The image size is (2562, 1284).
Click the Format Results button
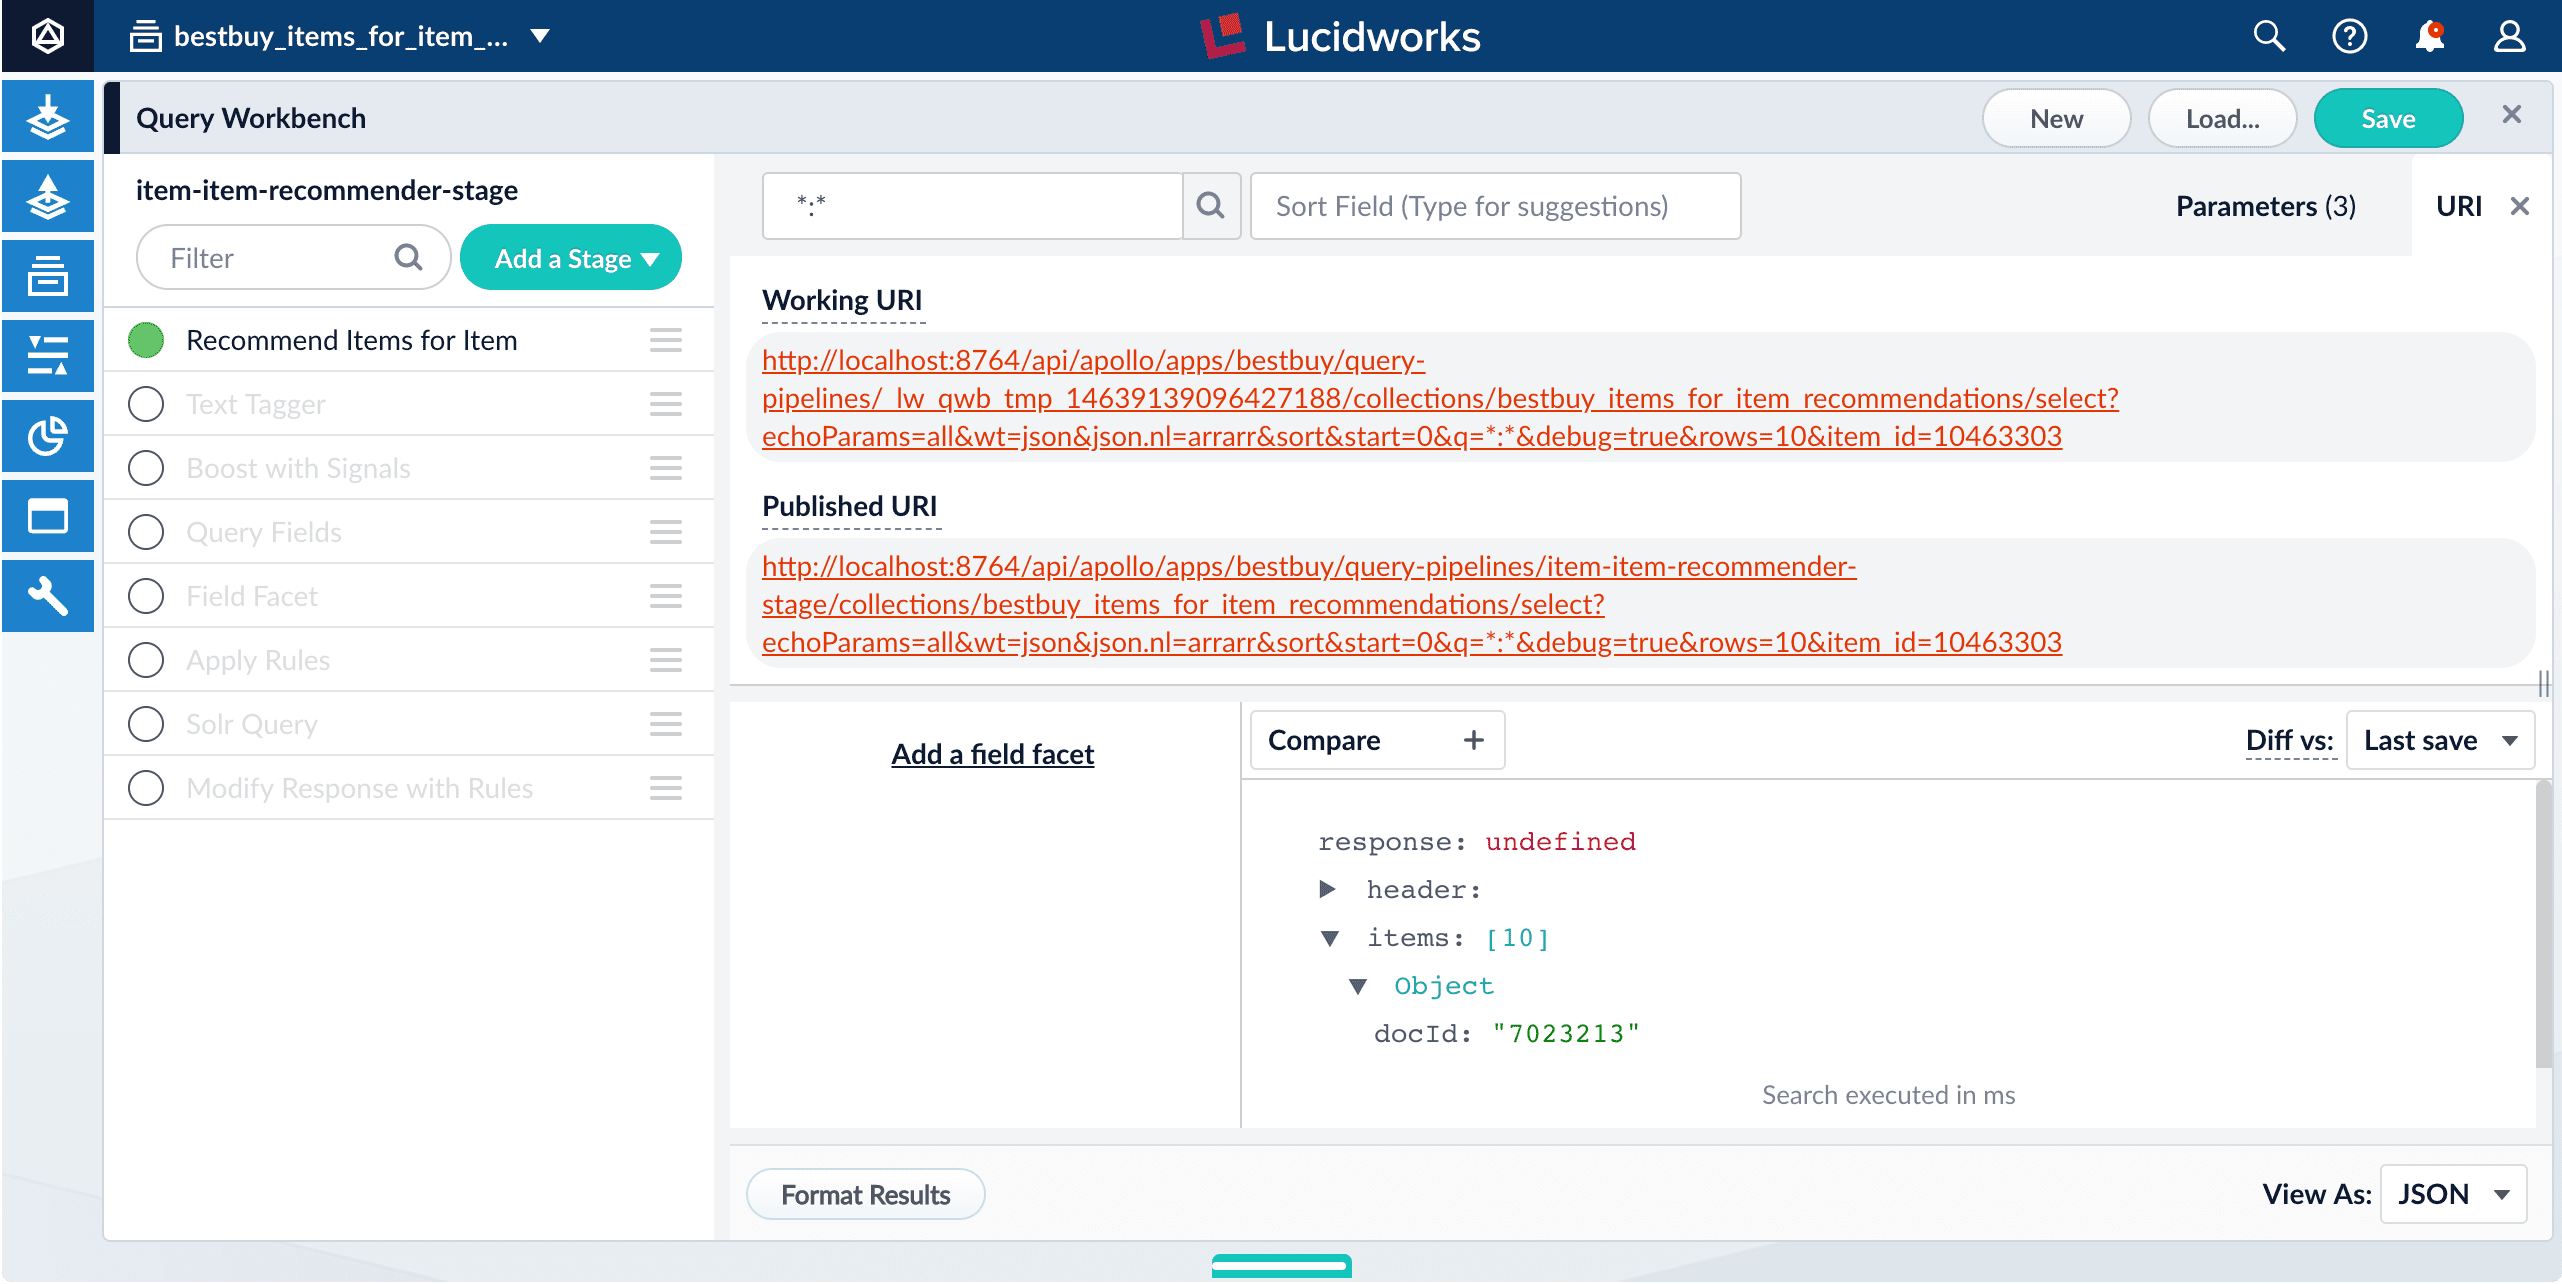865,1194
